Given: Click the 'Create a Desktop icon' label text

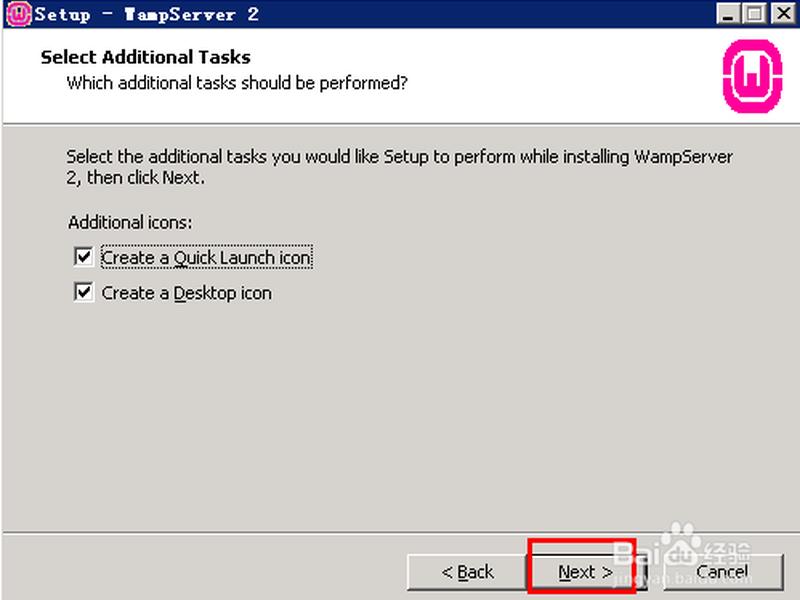Looking at the screenshot, I should [x=186, y=293].
